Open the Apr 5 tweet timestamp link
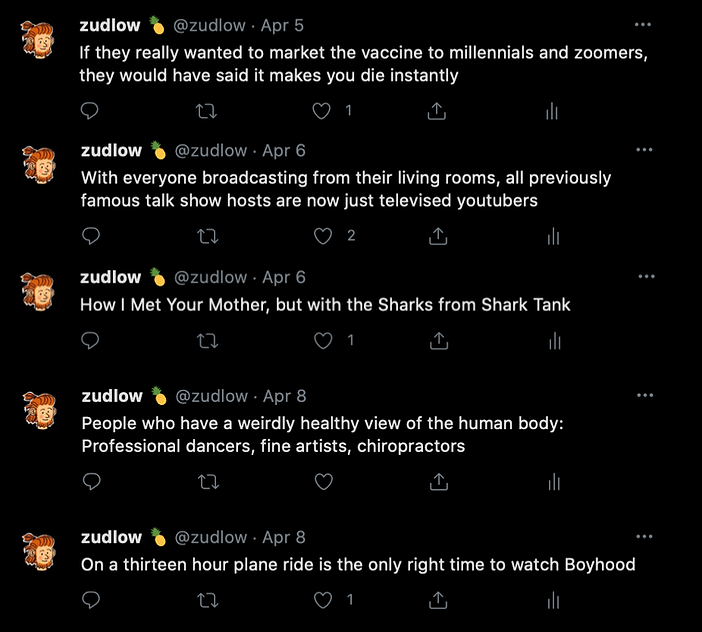702x632 pixels. [x=283, y=25]
